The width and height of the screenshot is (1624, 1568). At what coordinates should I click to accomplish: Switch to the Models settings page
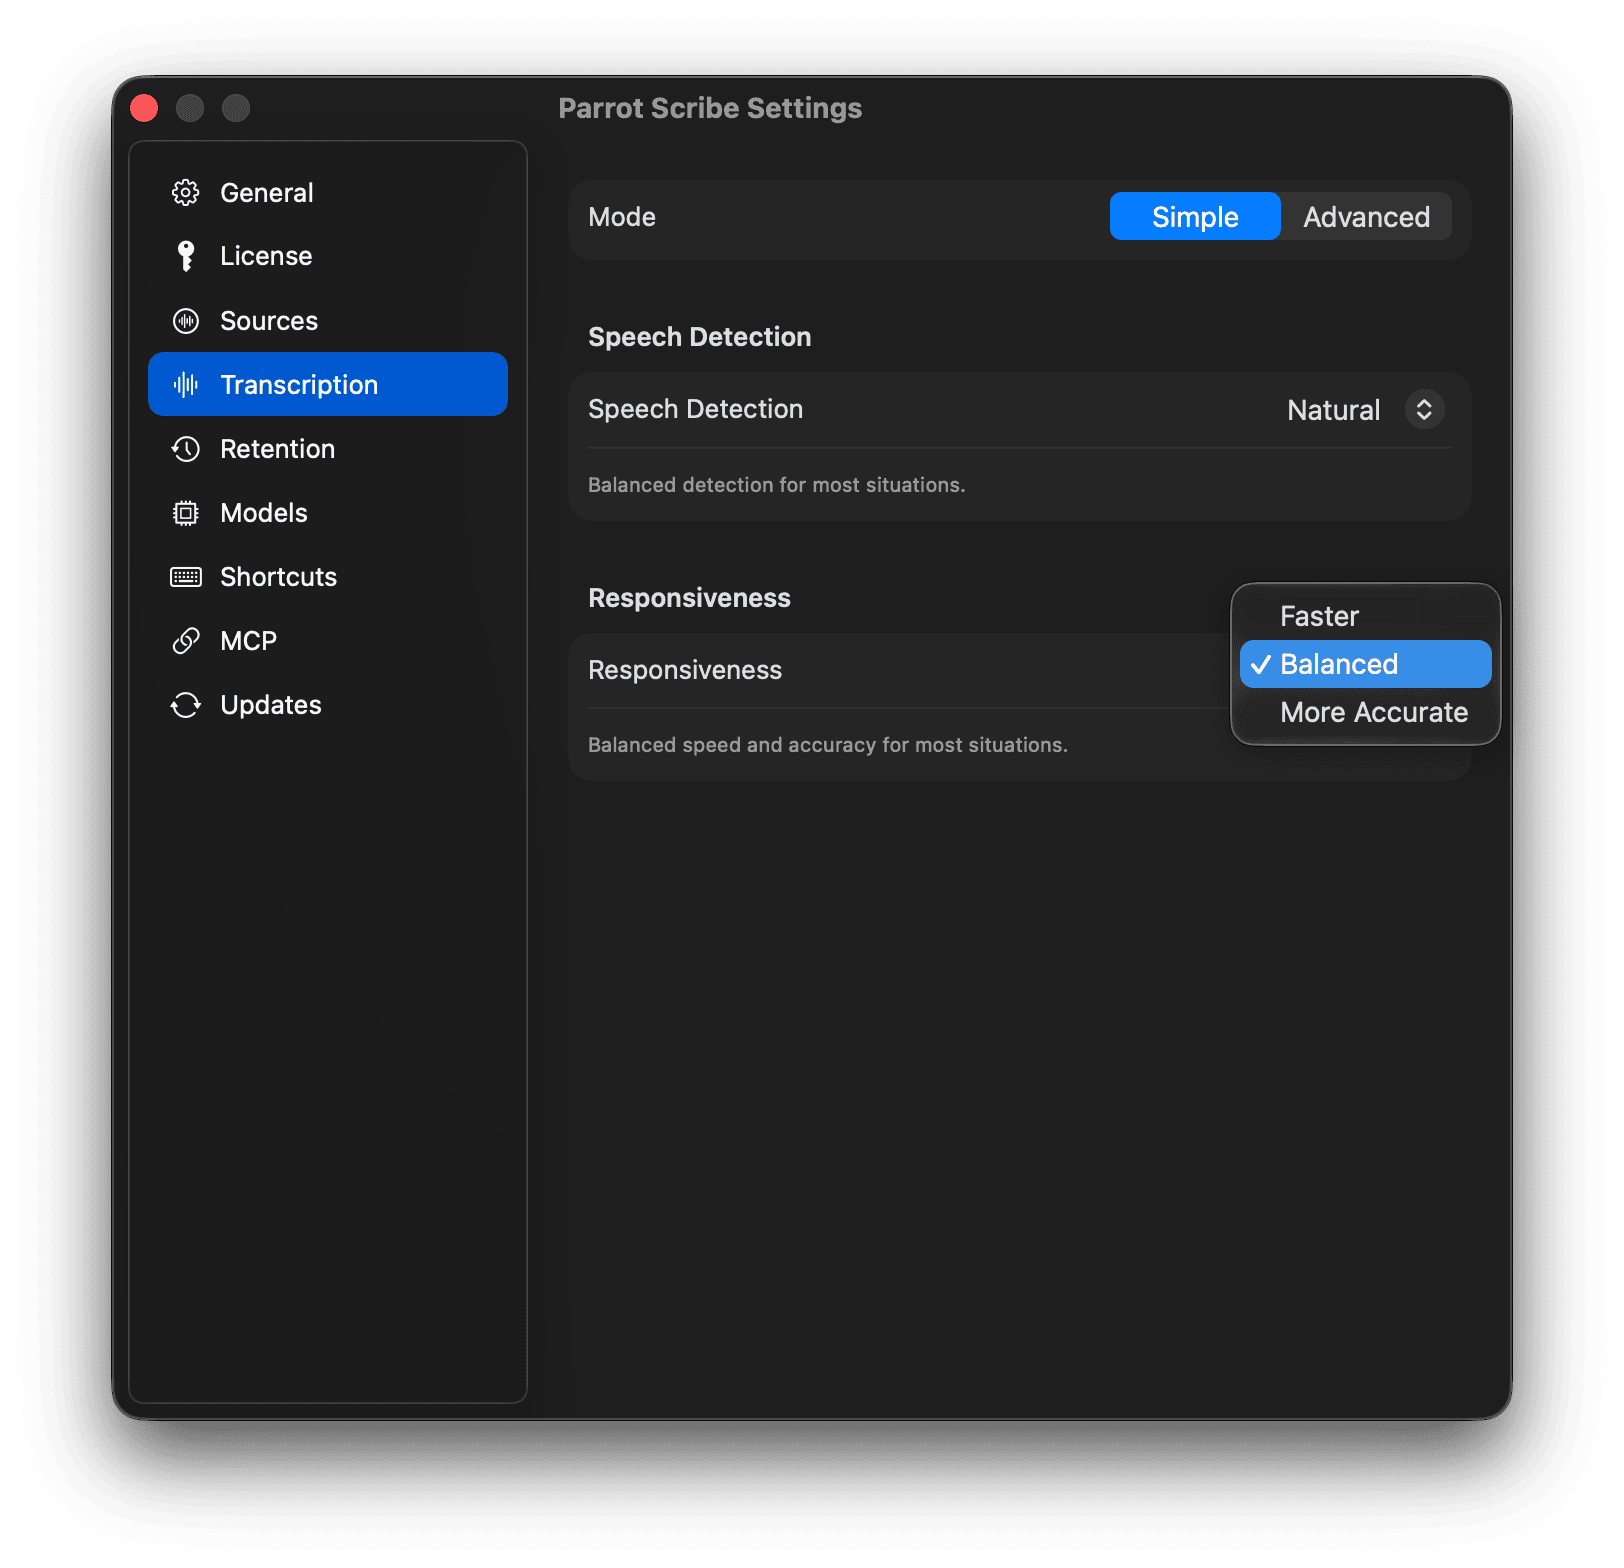pyautogui.click(x=263, y=512)
